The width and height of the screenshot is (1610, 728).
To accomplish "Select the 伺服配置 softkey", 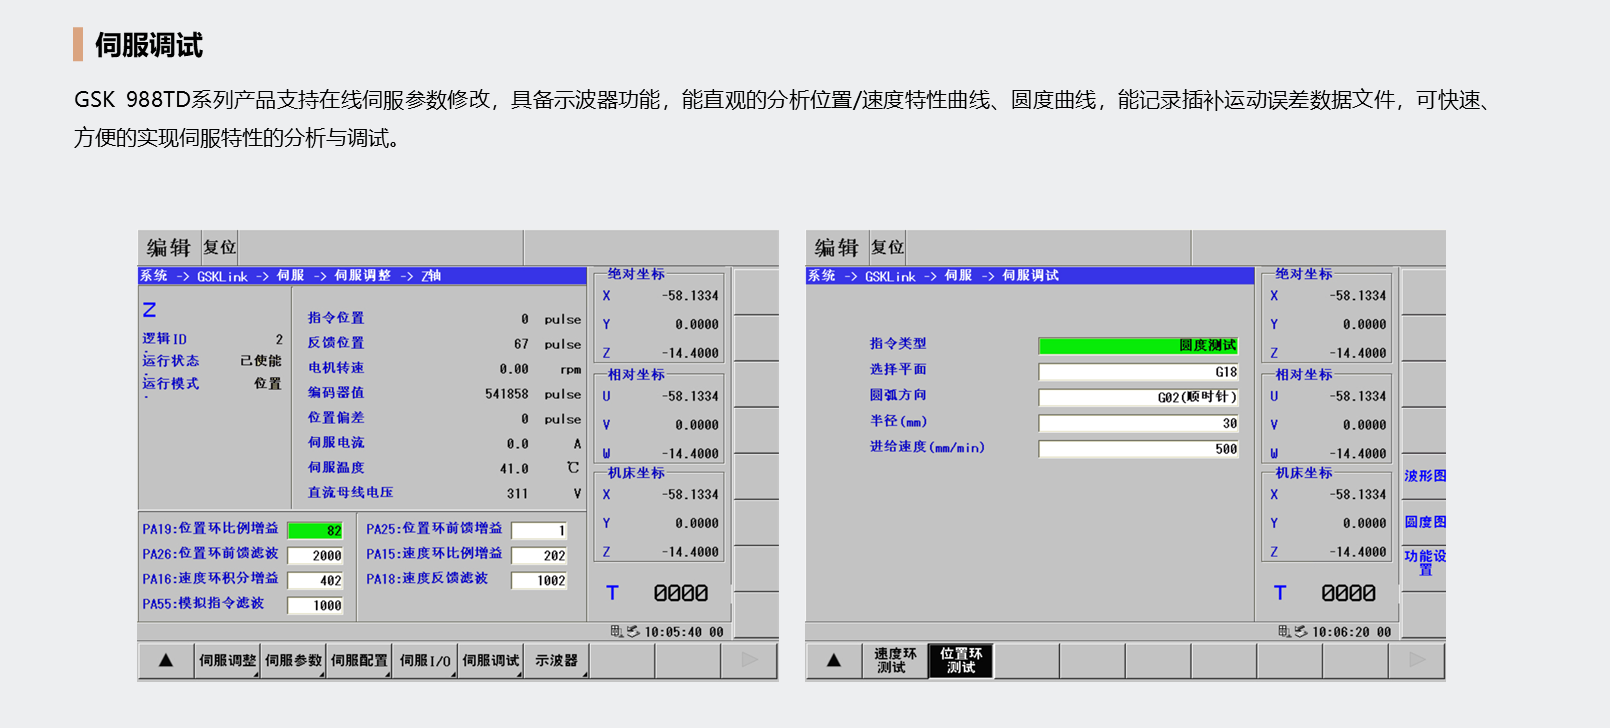I will [x=359, y=660].
